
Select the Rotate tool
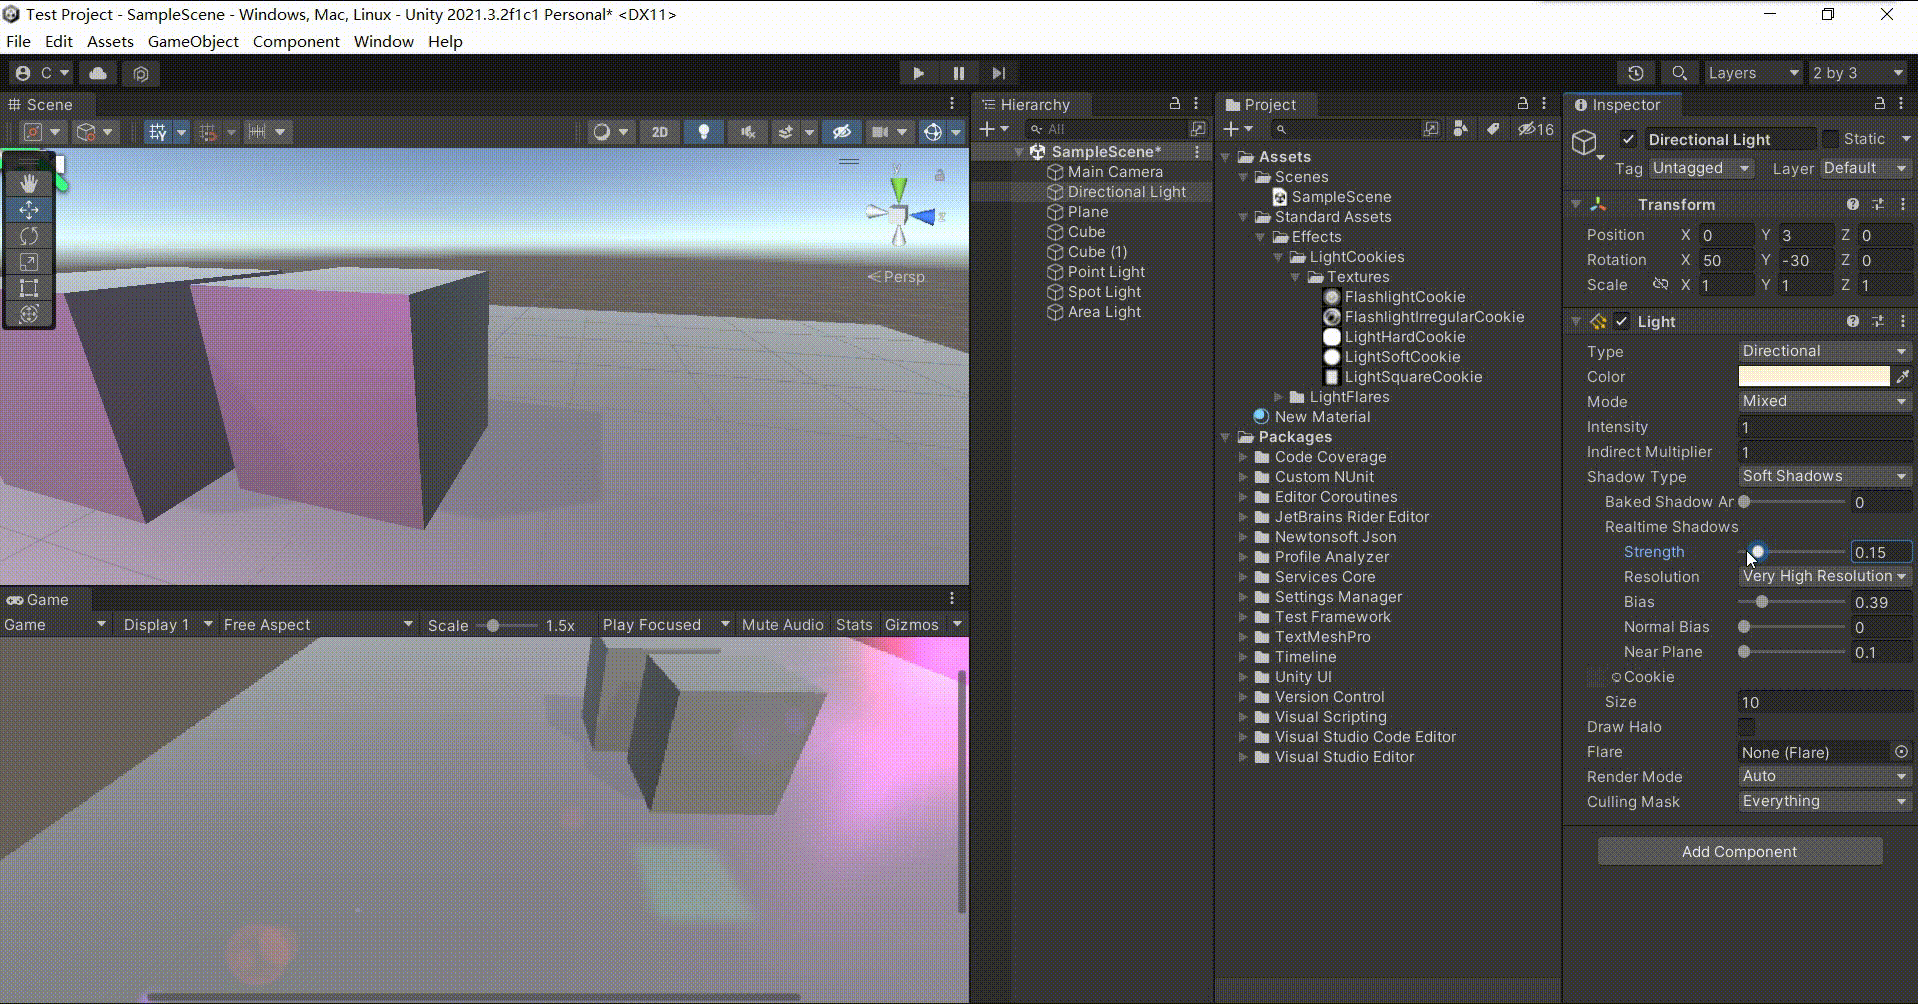coord(29,236)
